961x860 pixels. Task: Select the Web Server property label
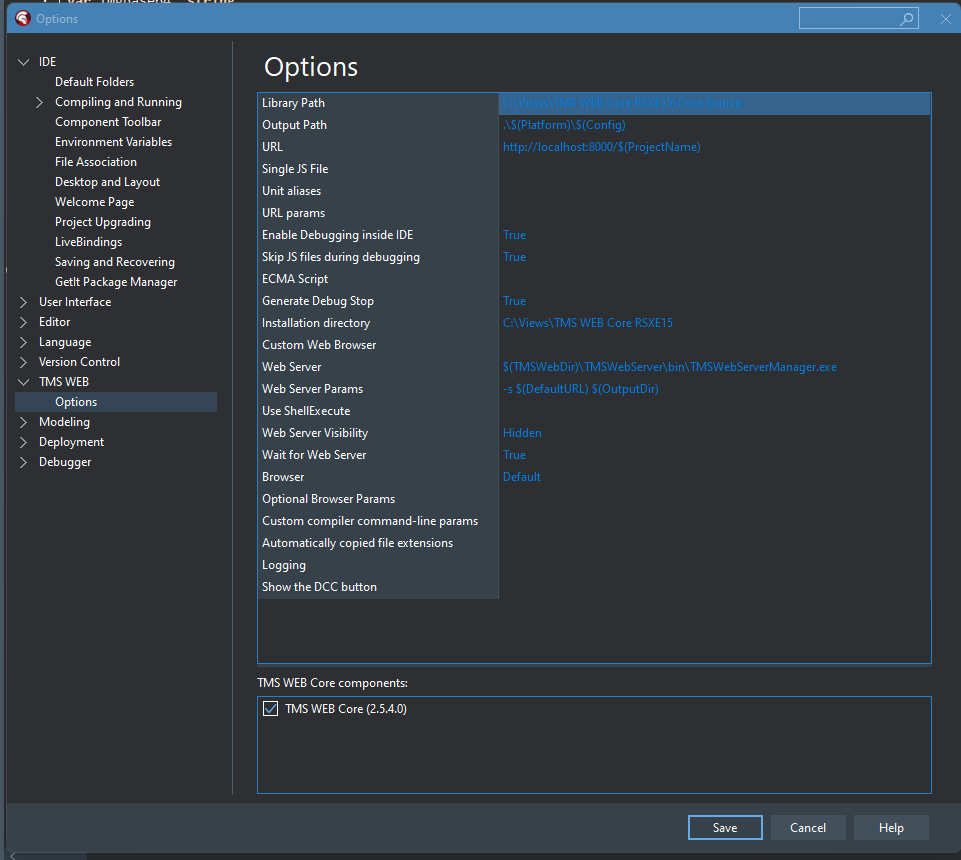tap(378, 367)
